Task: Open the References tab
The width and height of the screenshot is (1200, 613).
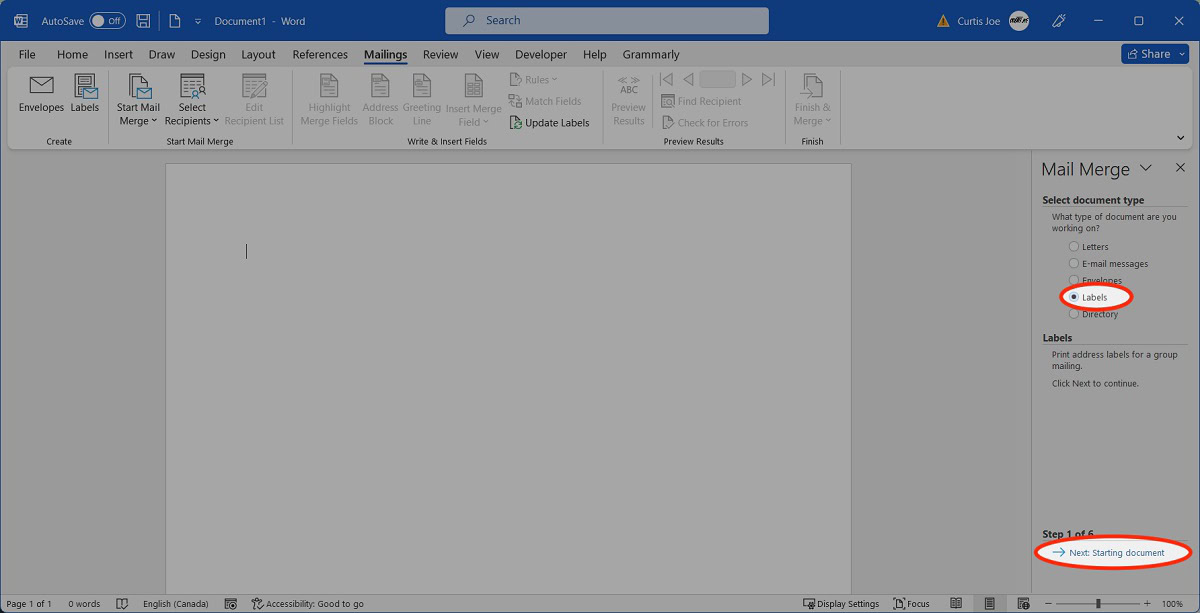Action: pyautogui.click(x=320, y=55)
